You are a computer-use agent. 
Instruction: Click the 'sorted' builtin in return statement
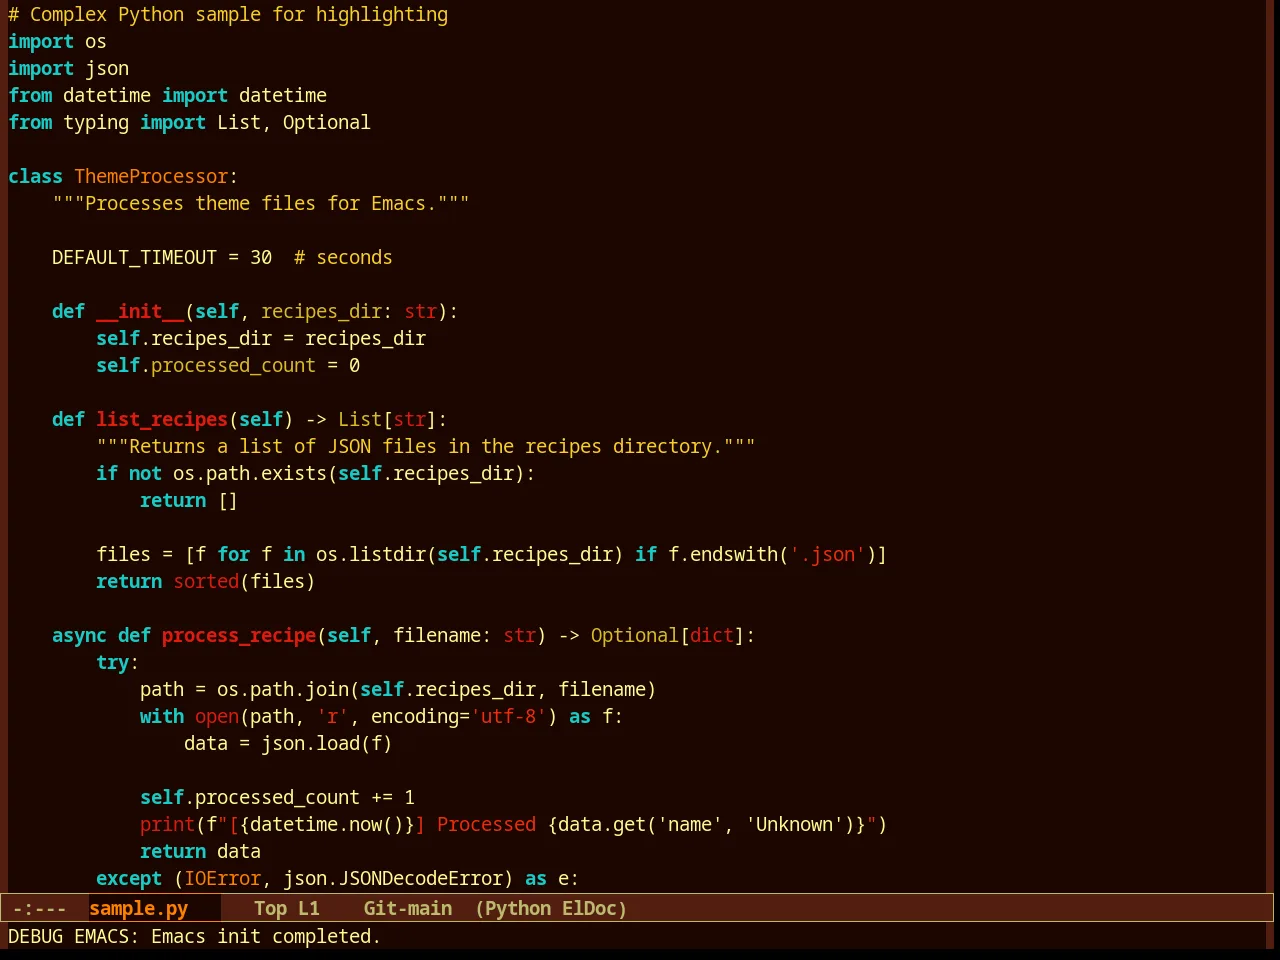pyautogui.click(x=206, y=581)
